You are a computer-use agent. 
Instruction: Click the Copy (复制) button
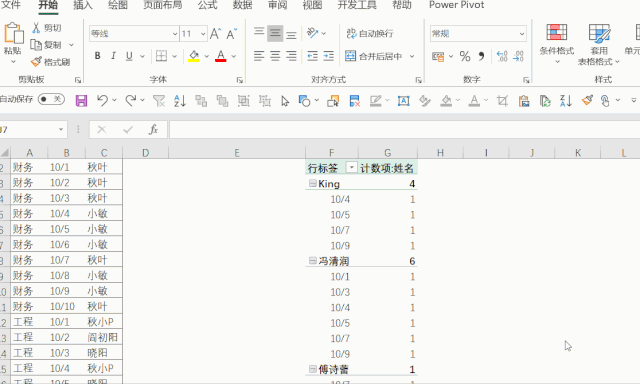pos(46,45)
